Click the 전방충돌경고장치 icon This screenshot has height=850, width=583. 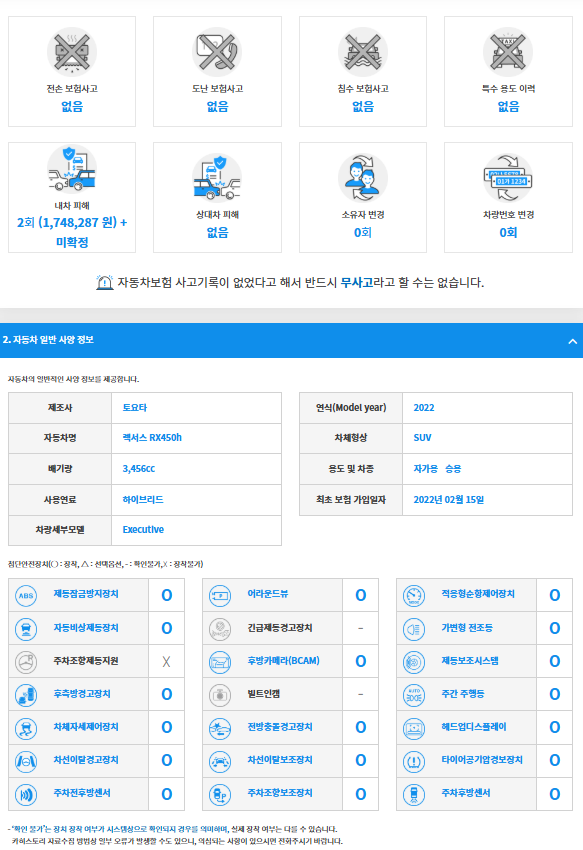(220, 728)
